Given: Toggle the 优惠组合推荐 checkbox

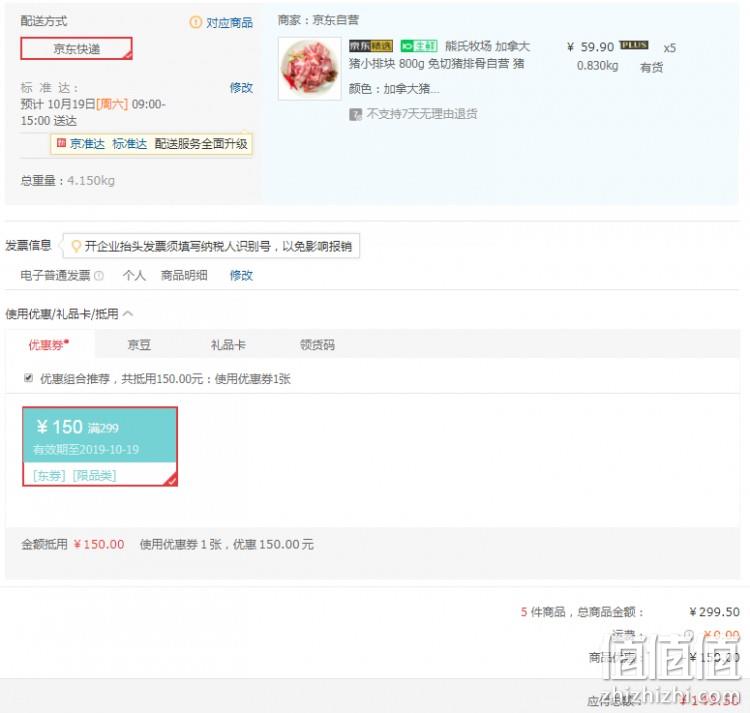Looking at the screenshot, I should [x=28, y=378].
